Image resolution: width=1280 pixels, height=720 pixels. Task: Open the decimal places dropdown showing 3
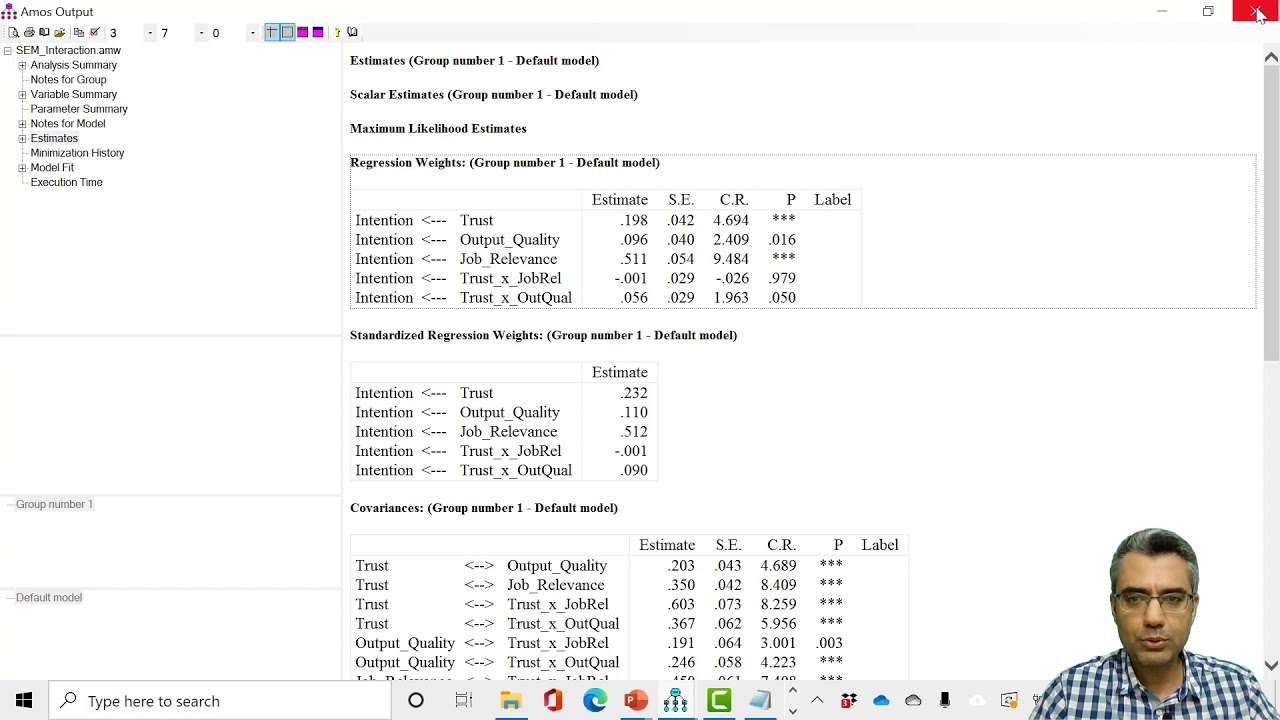click(x=150, y=33)
